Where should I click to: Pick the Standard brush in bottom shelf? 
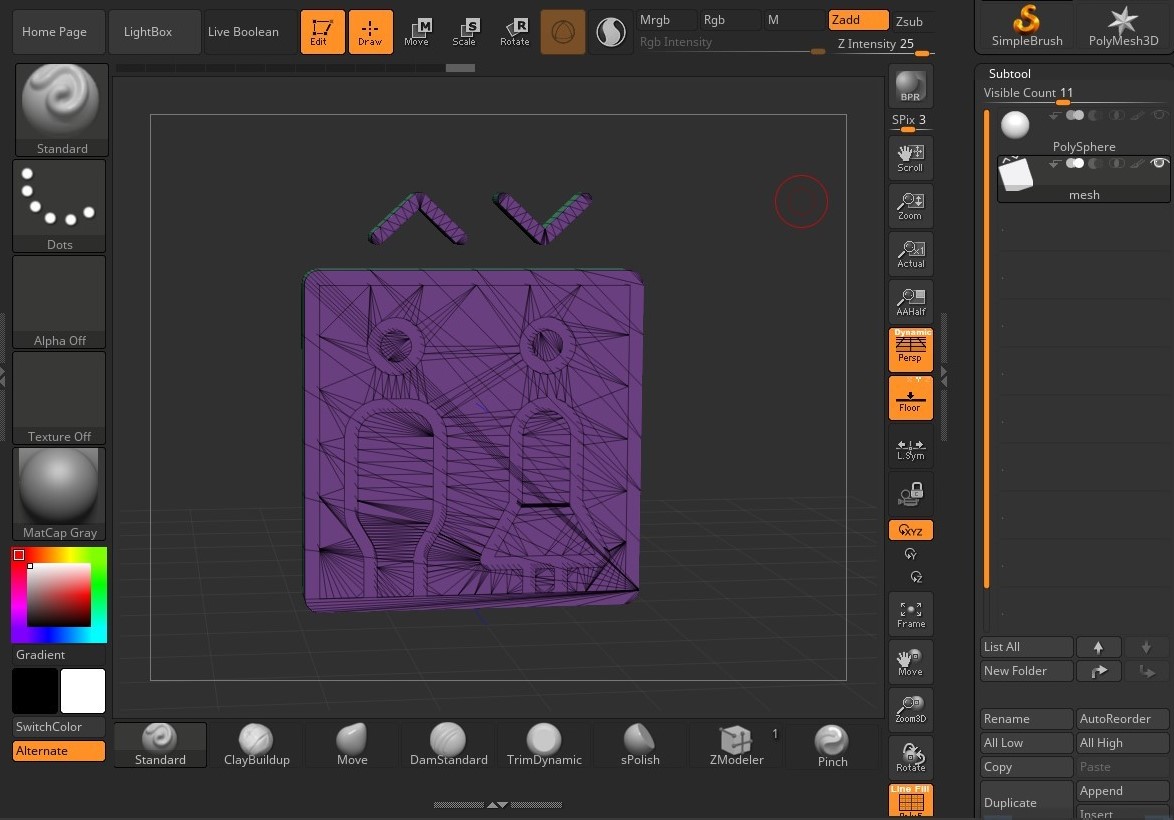click(160, 745)
